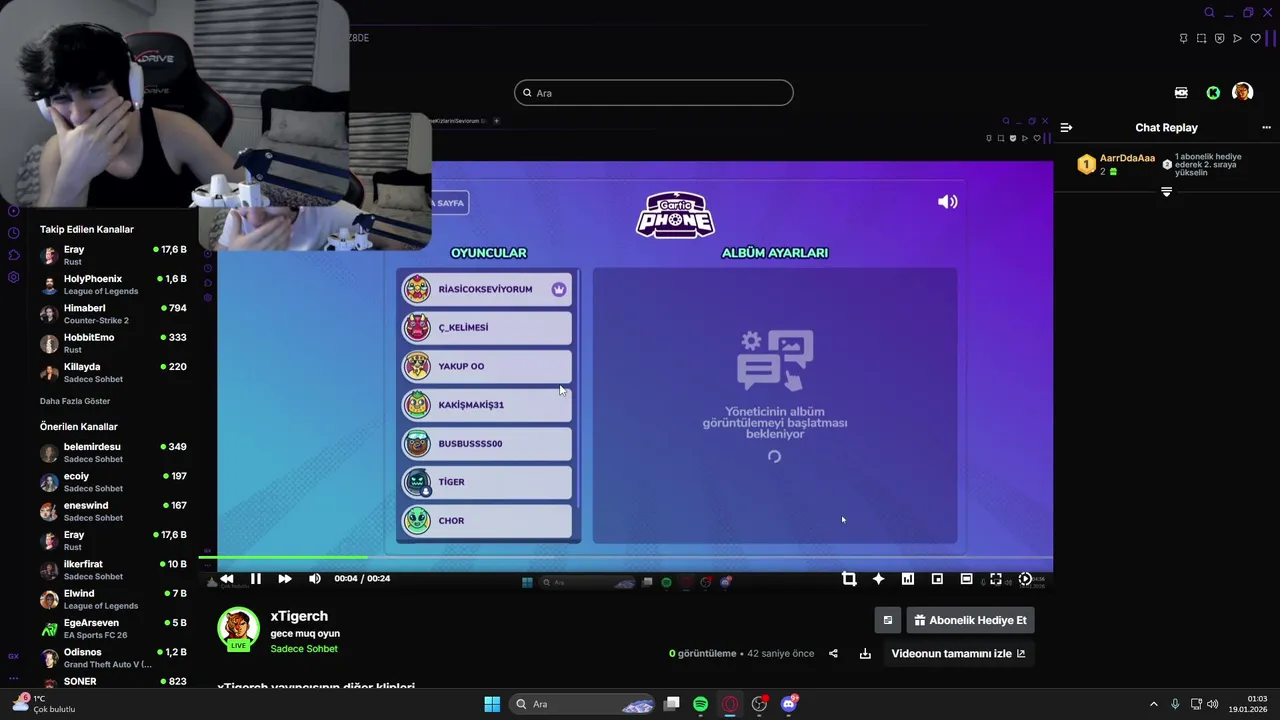Open the xTigerch channel name link
Screen dimensions: 1280x720
(x=299, y=616)
